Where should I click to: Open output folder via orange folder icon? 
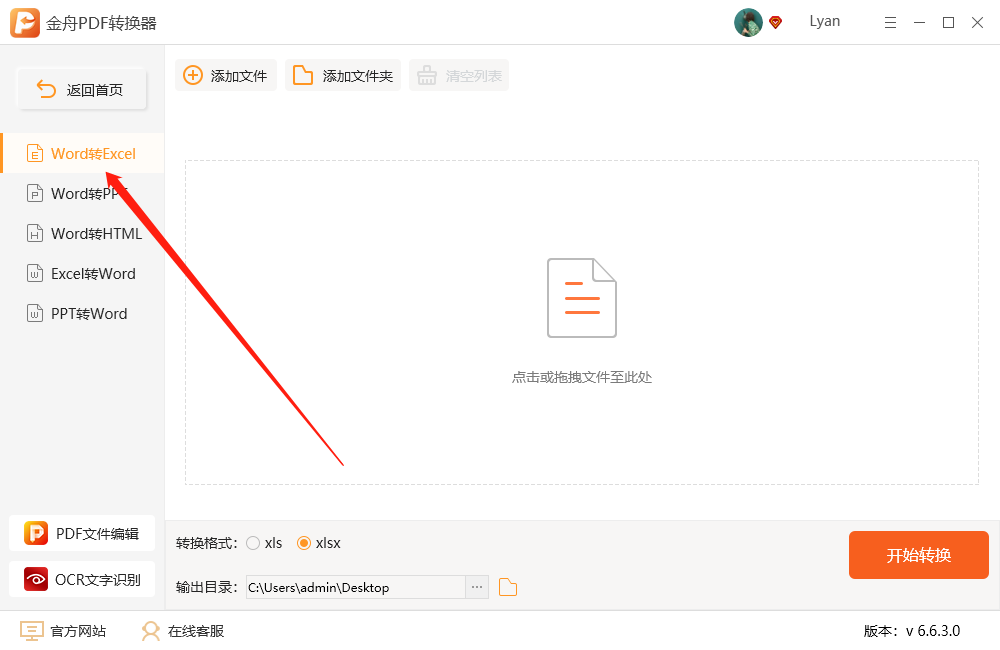point(508,587)
